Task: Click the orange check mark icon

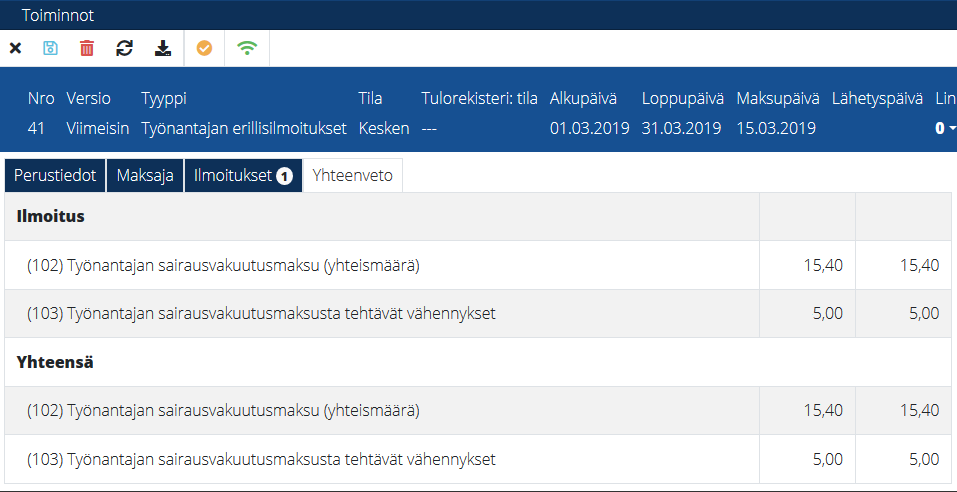Action: tap(204, 48)
